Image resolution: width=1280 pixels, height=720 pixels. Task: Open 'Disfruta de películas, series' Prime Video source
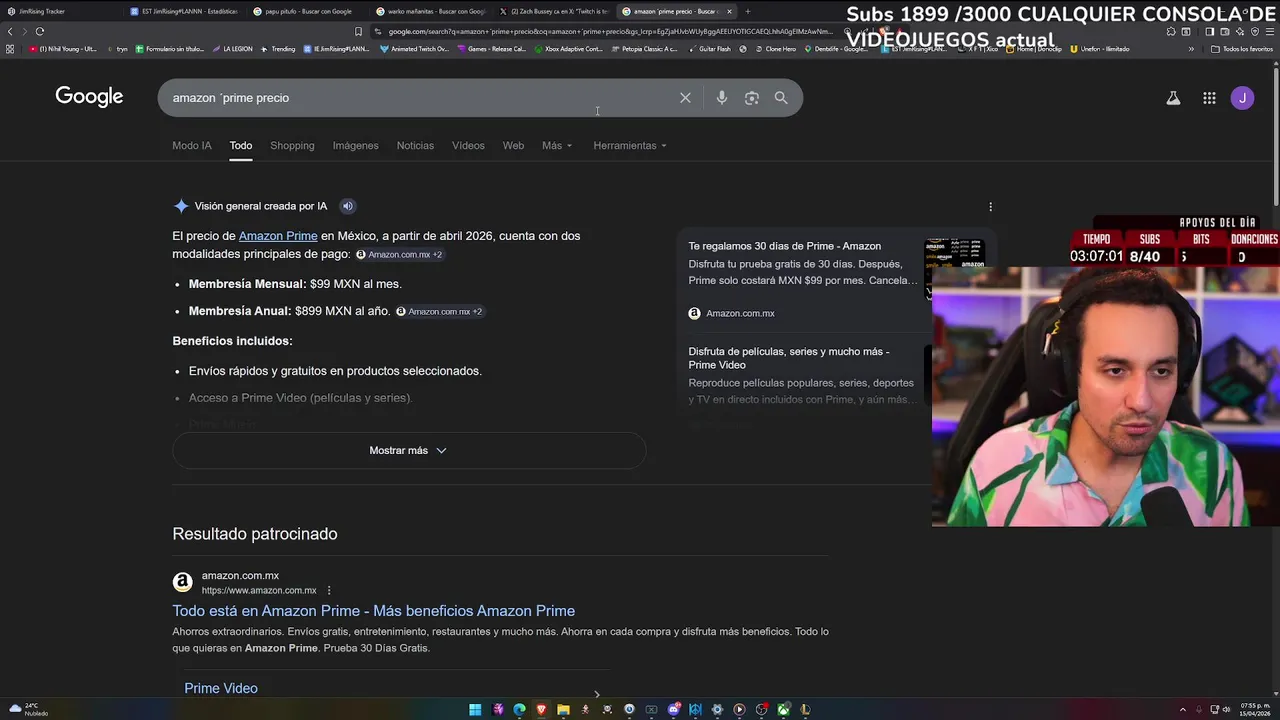tap(789, 358)
